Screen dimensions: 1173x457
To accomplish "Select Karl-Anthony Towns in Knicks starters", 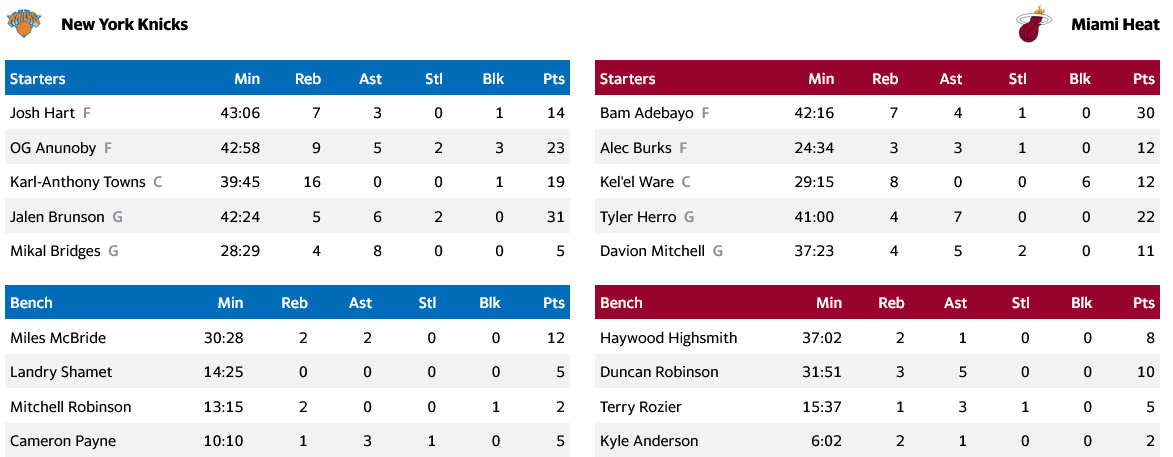I will tap(77, 182).
